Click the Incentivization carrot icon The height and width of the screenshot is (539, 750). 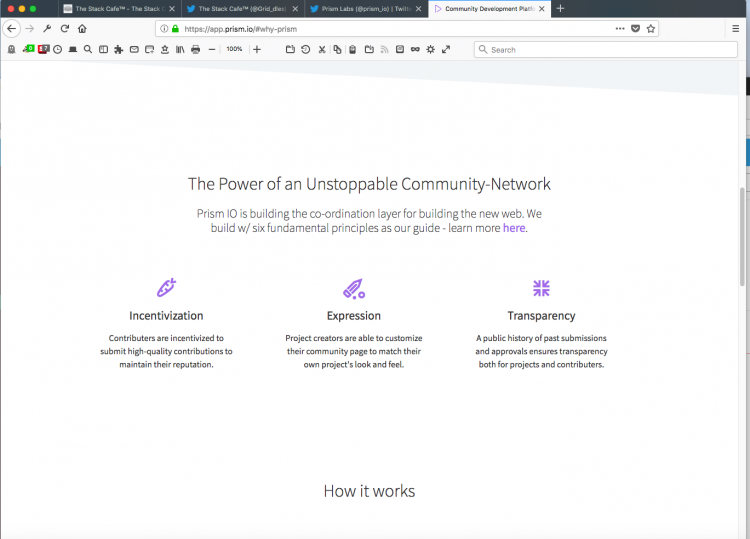pos(166,287)
